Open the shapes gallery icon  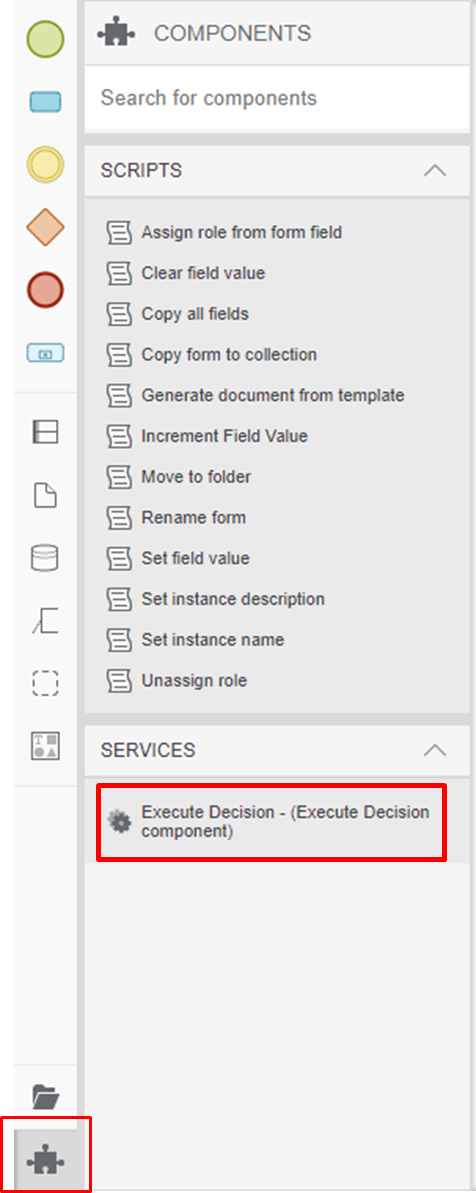click(46, 746)
